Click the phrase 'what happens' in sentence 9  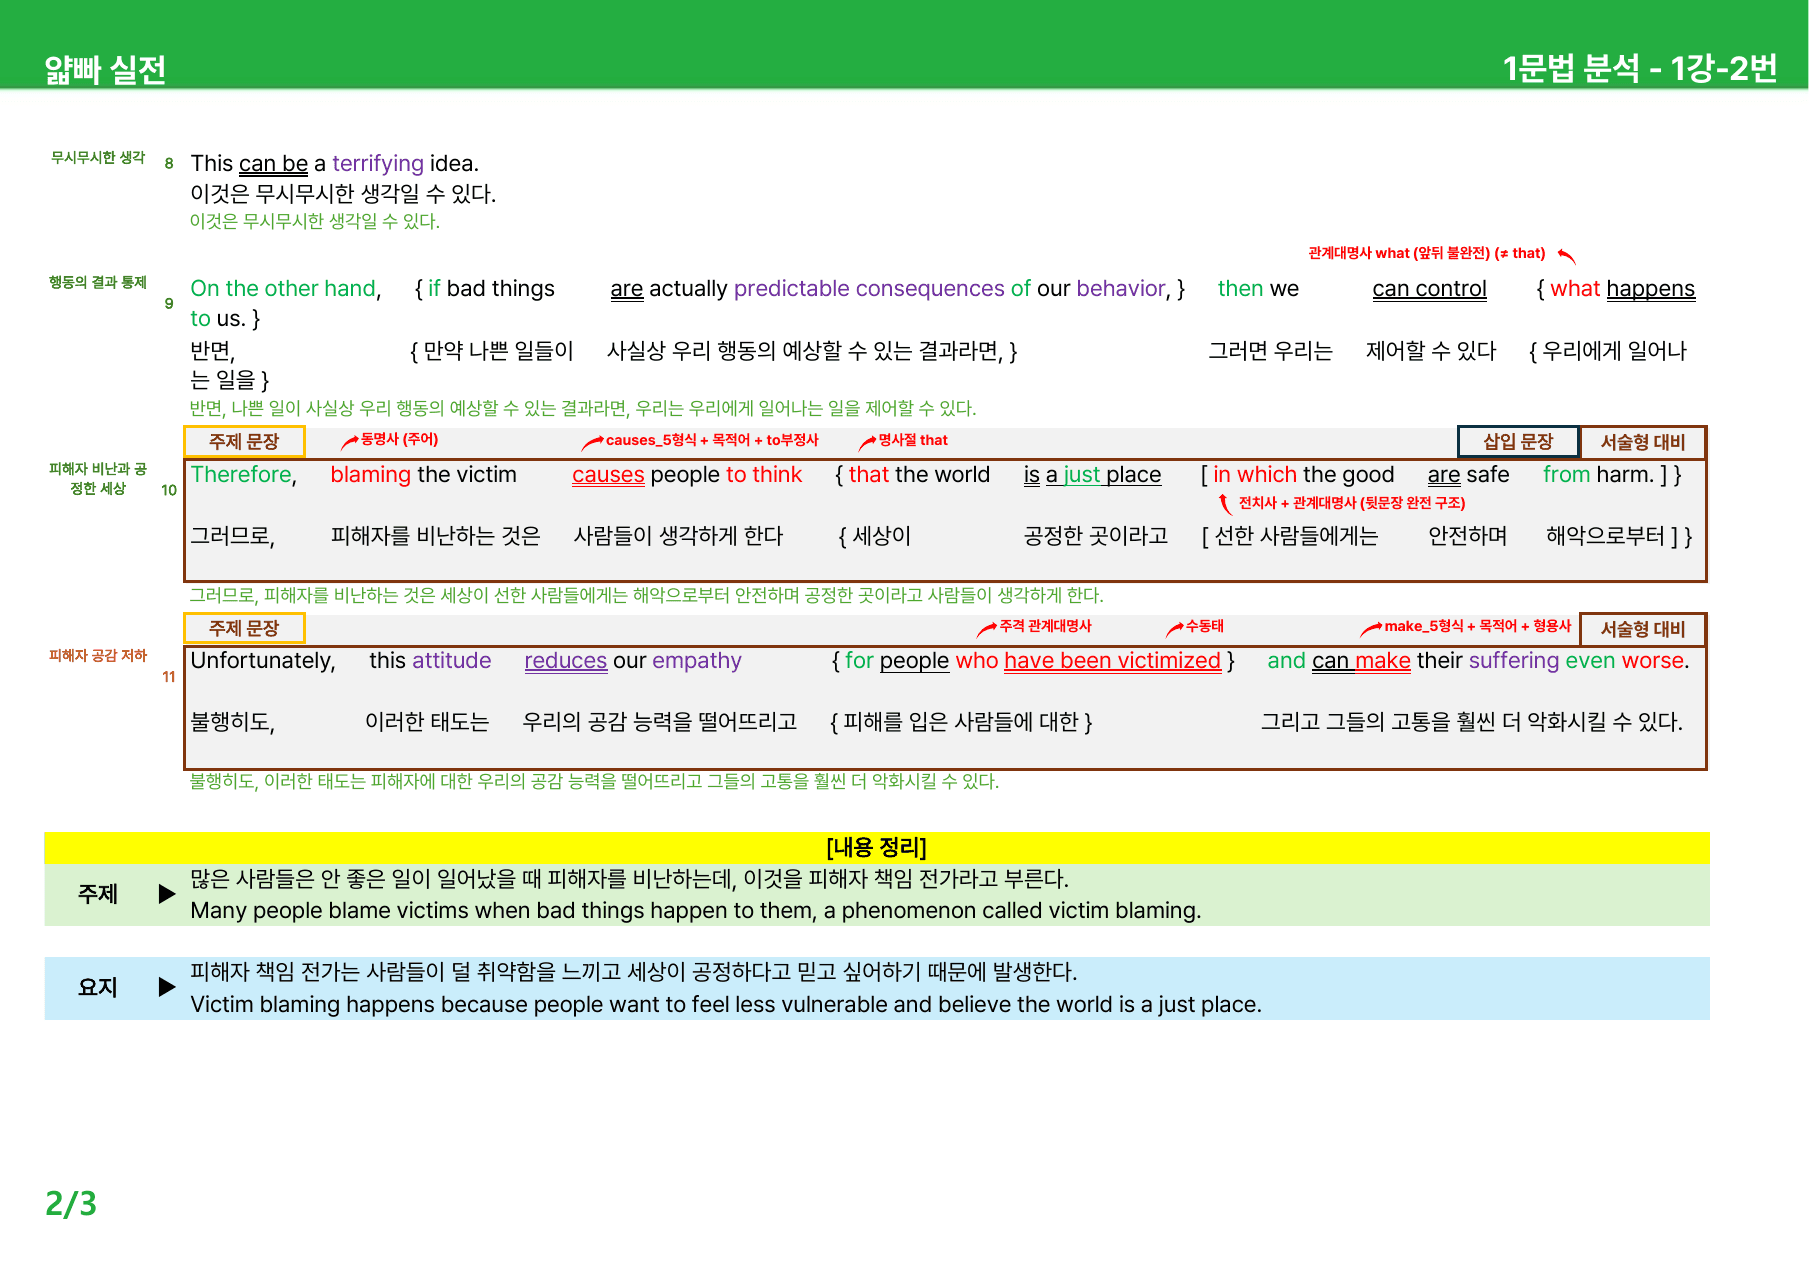pos(1622,288)
